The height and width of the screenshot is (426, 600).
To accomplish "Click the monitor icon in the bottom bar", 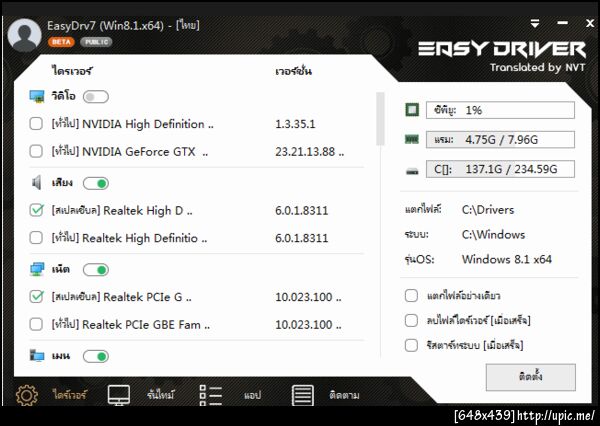I will [x=119, y=395].
